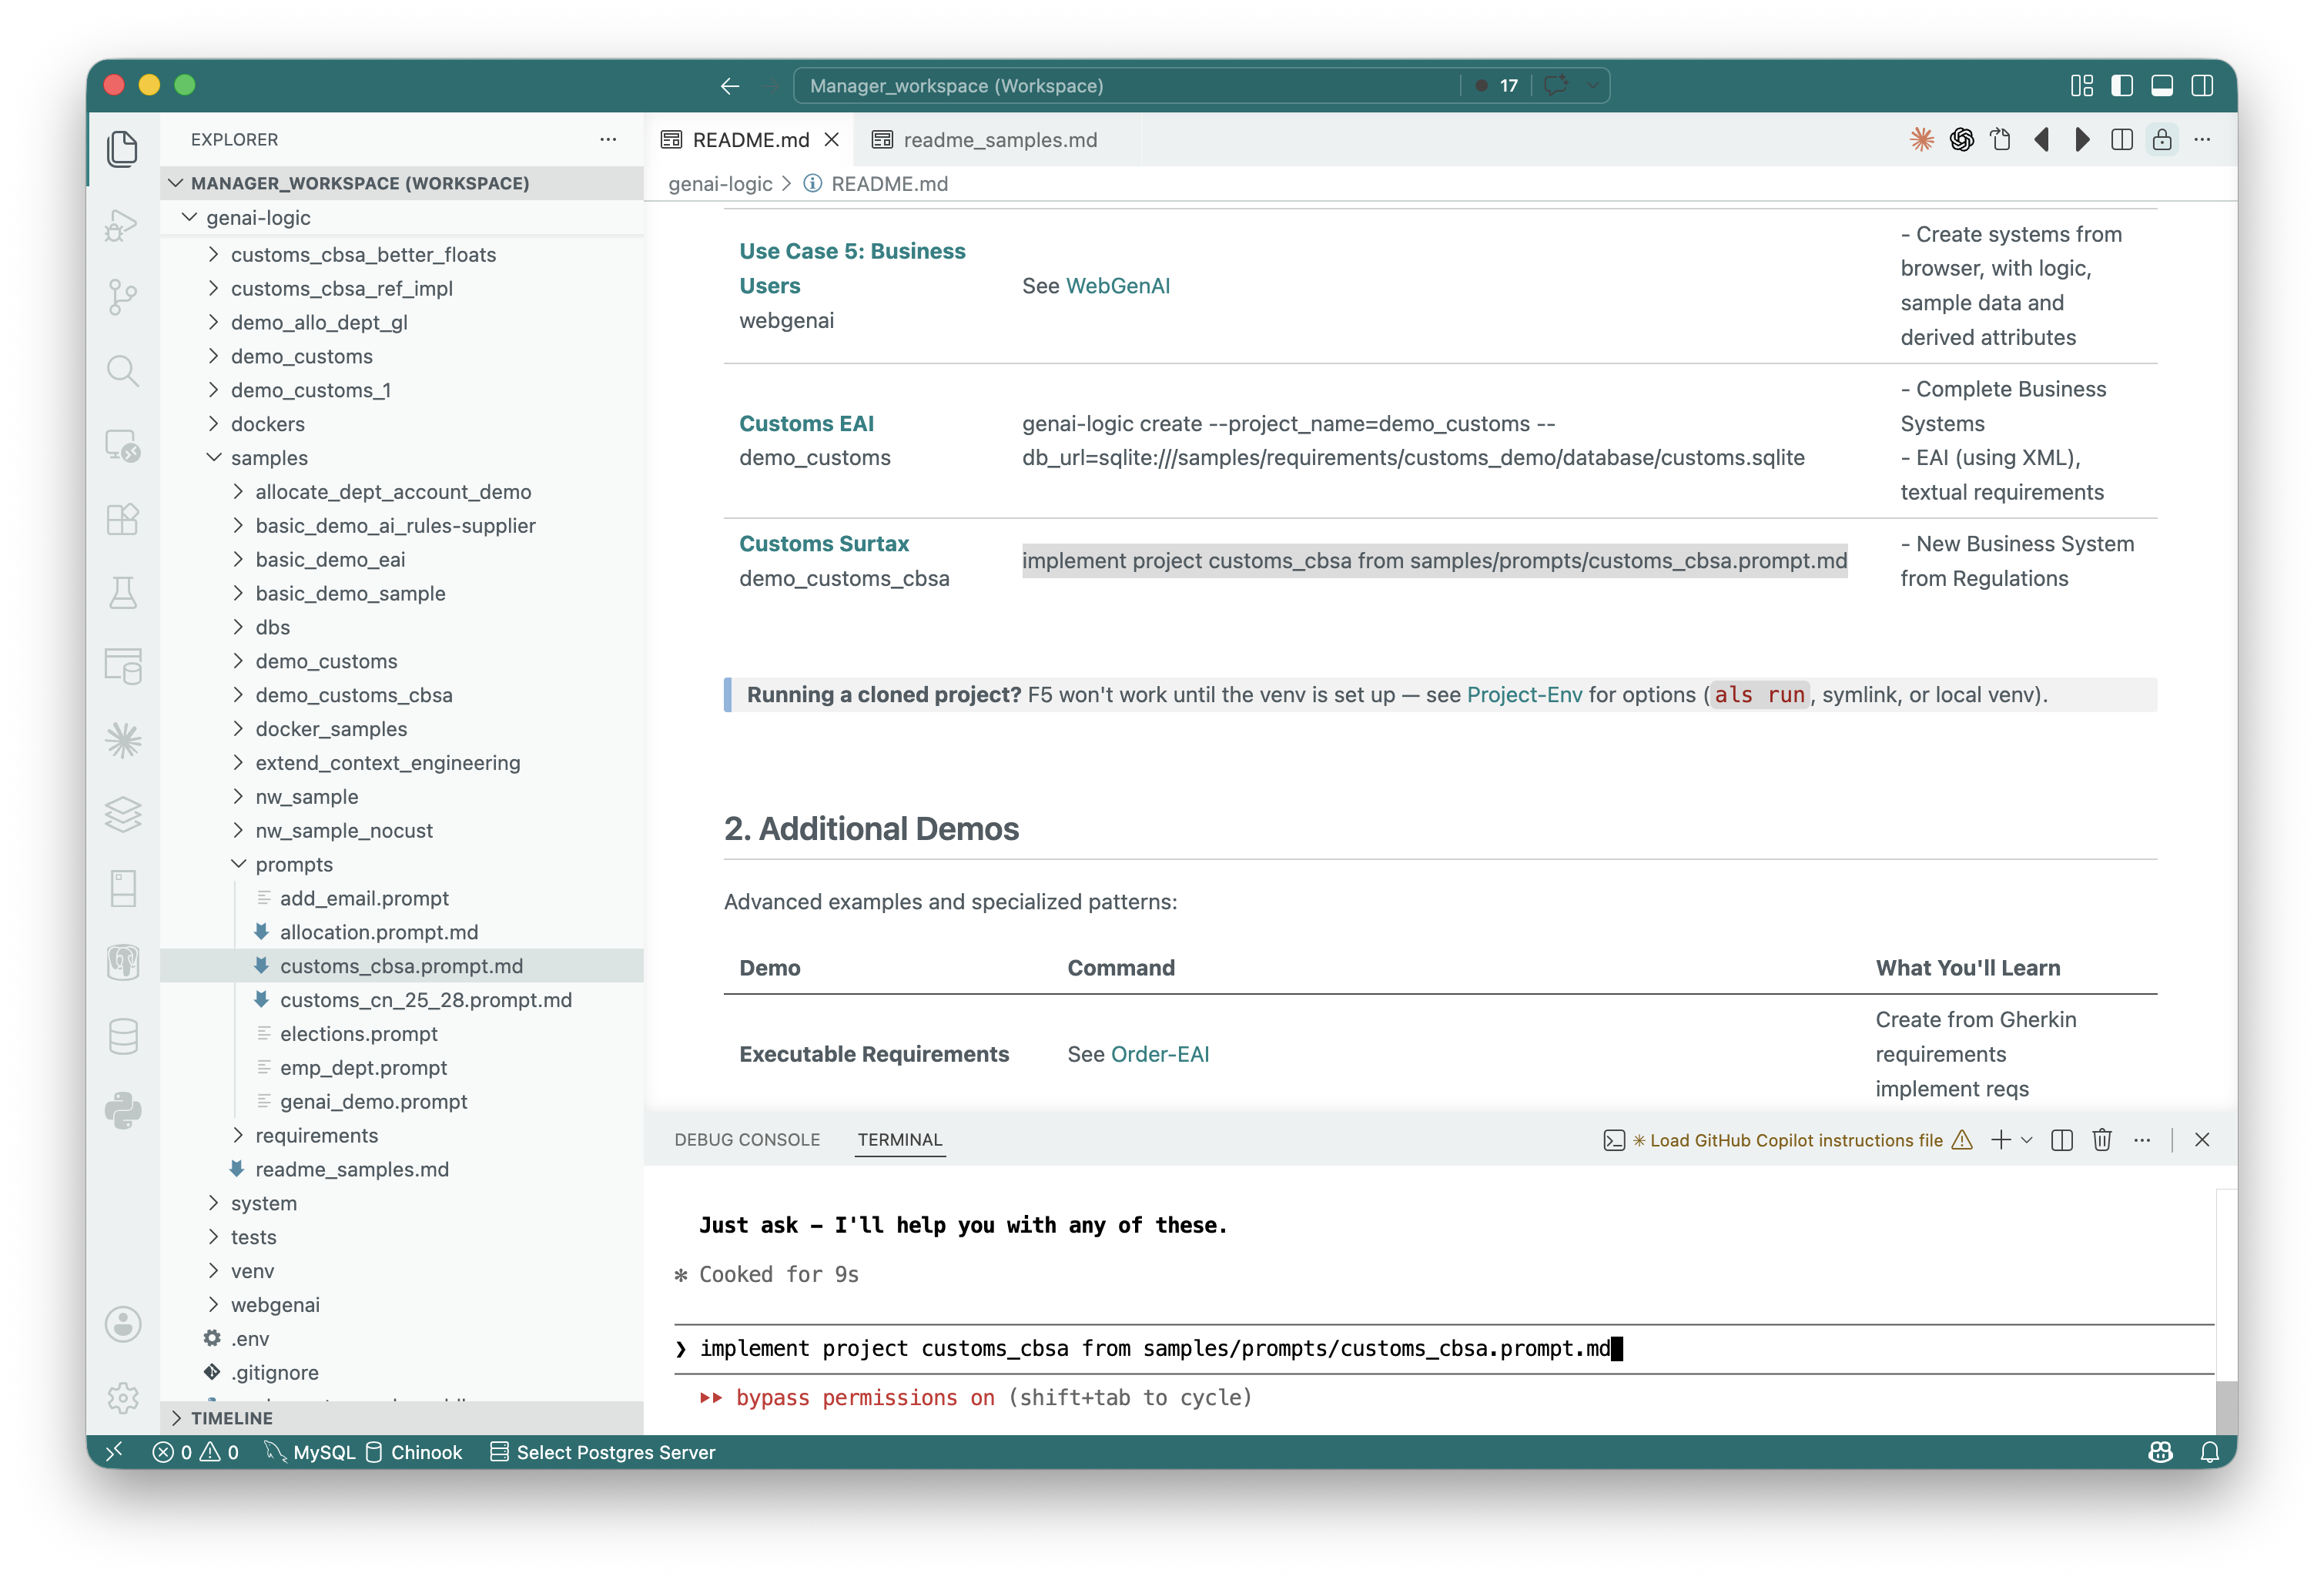
Task: Open the editor More Actions ellipsis
Action: (x=2201, y=140)
